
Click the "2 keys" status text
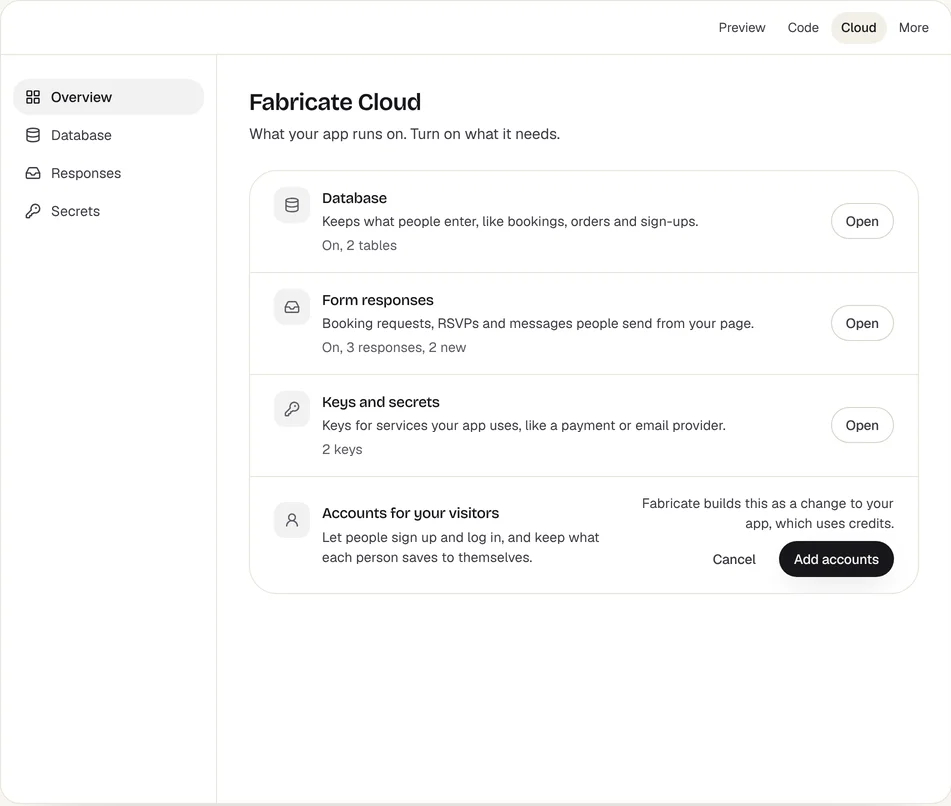click(x=342, y=449)
